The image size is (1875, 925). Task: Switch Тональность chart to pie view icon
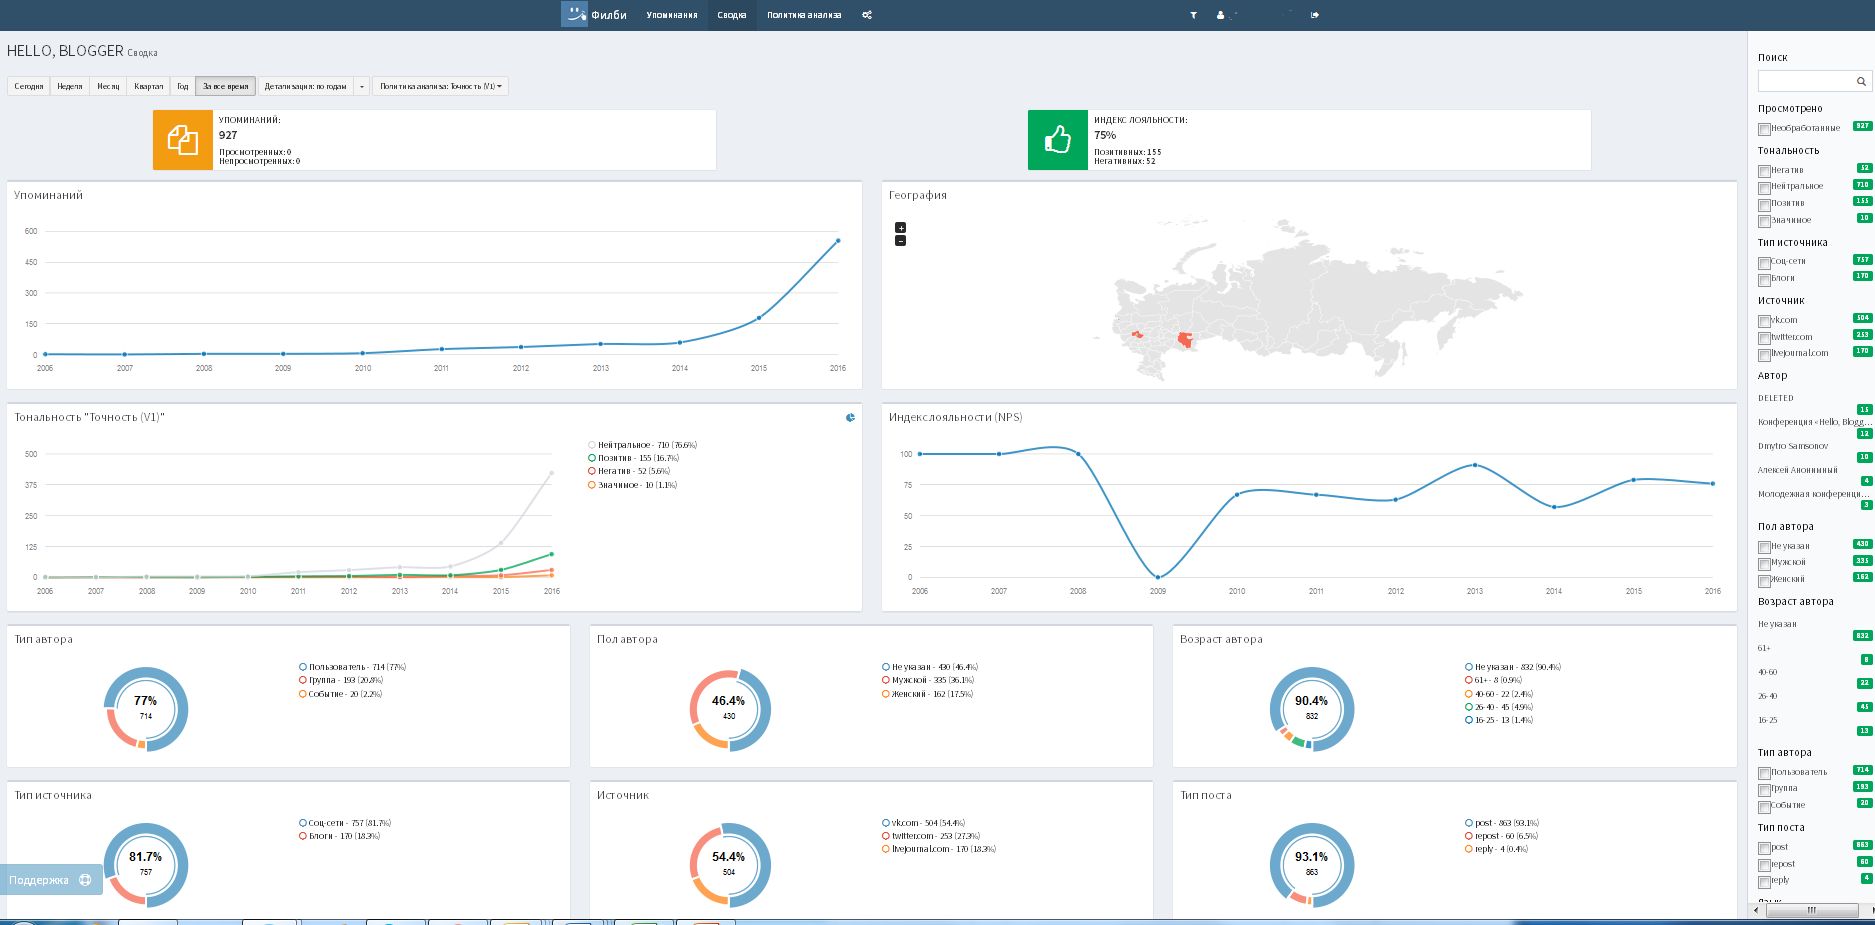[850, 418]
